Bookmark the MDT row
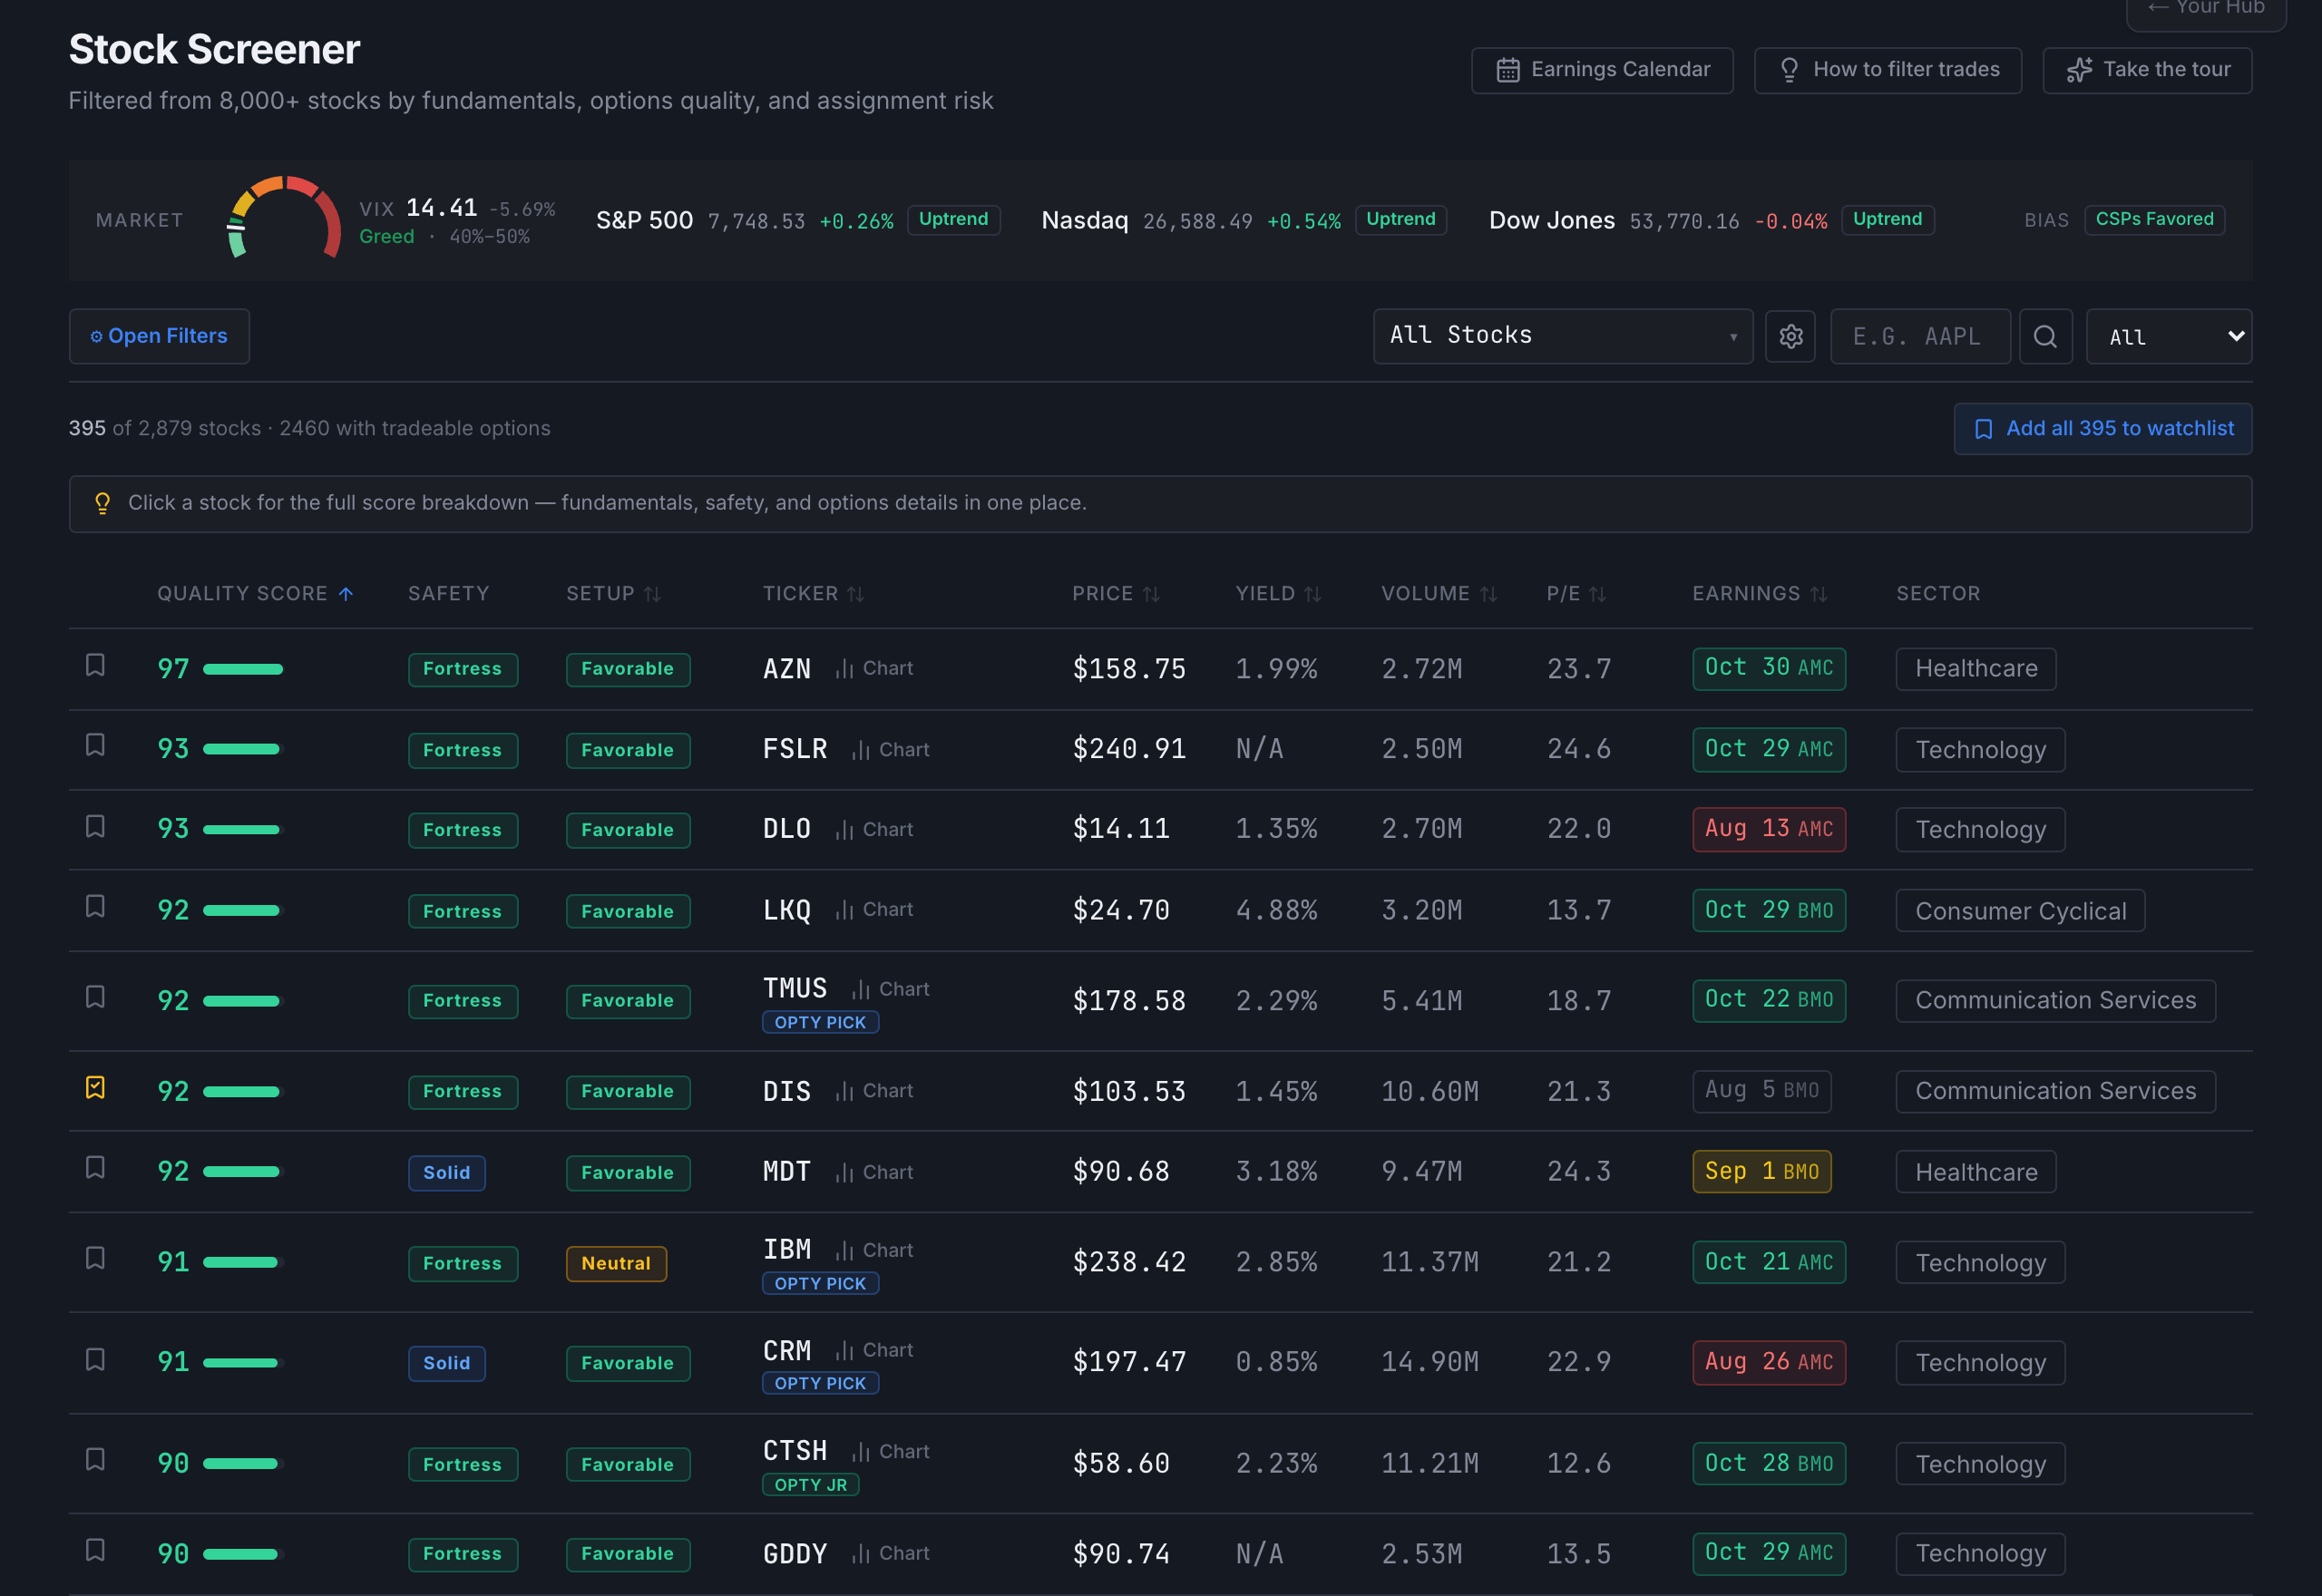This screenshot has height=1596, width=2322. click(95, 1168)
